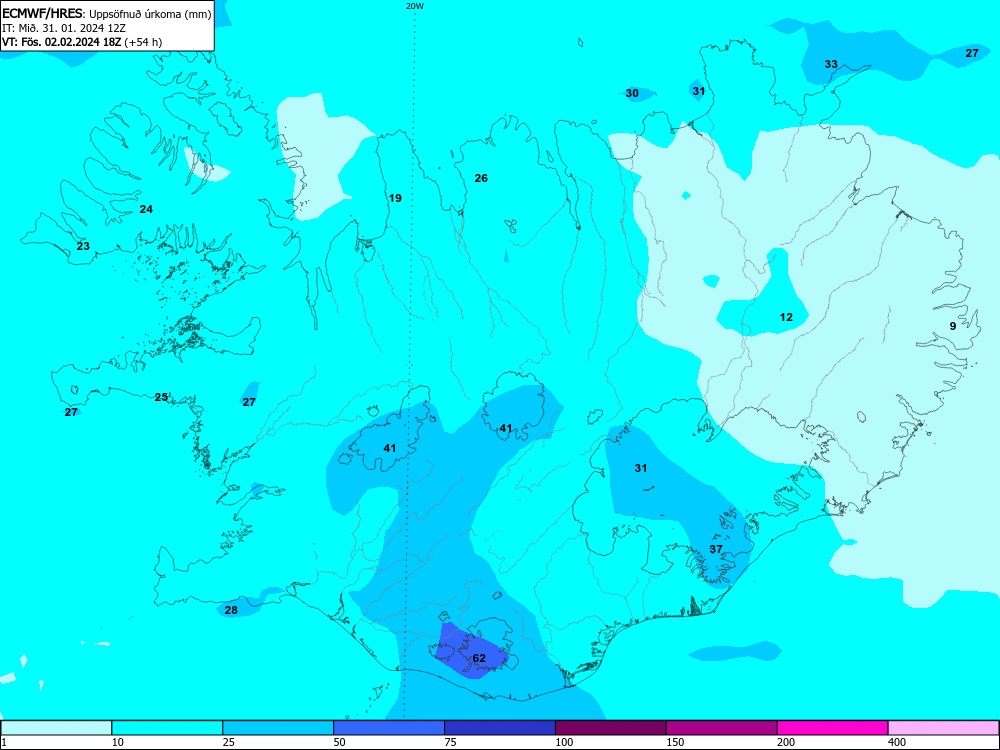1000x750 pixels.
Task: Click the 9 mm value on the east coast
Action: click(x=953, y=326)
